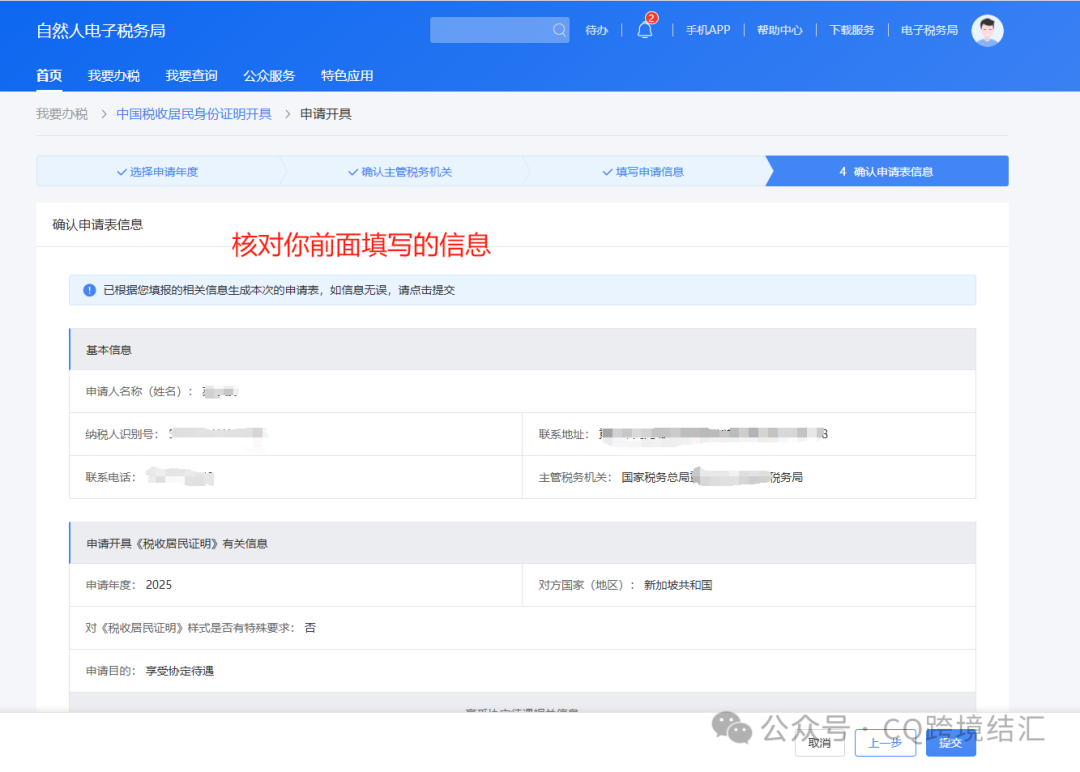
Task: Click the blue info icon in the banner
Action: (x=89, y=289)
